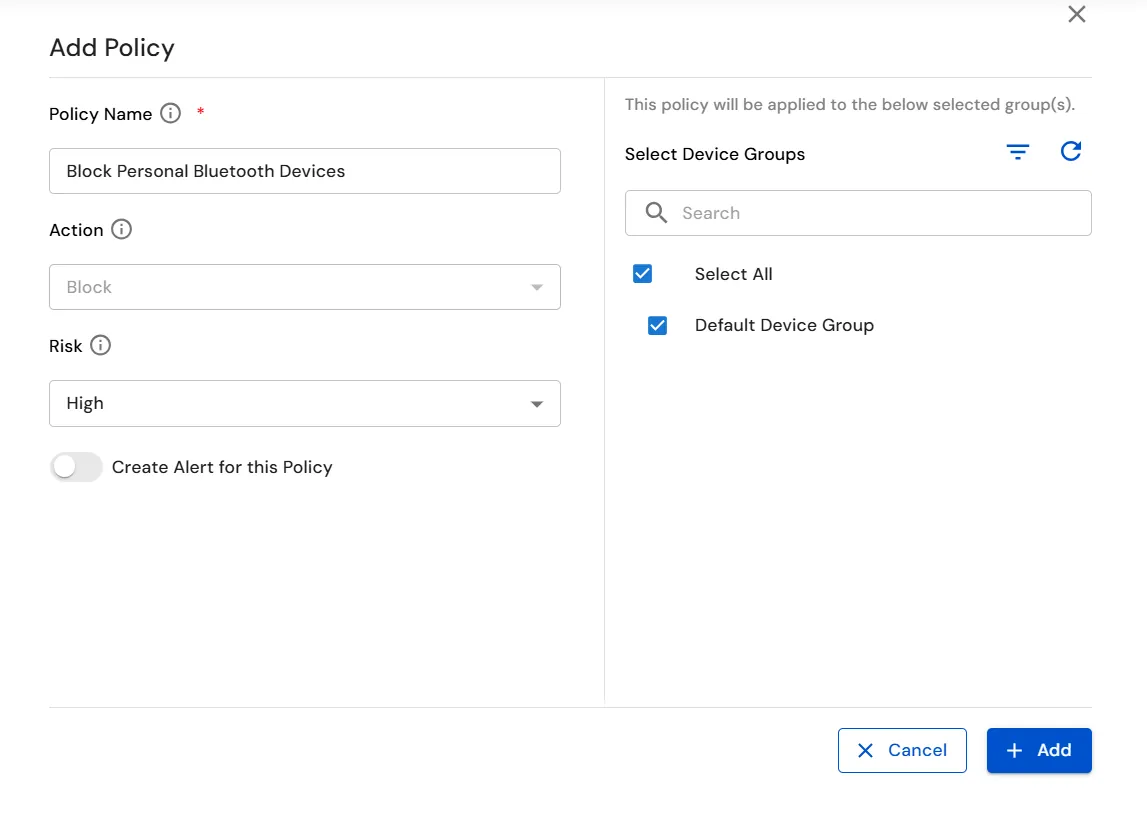Image resolution: width=1147 pixels, height=827 pixels.
Task: Show Policy Name info tooltip icon
Action: (170, 113)
